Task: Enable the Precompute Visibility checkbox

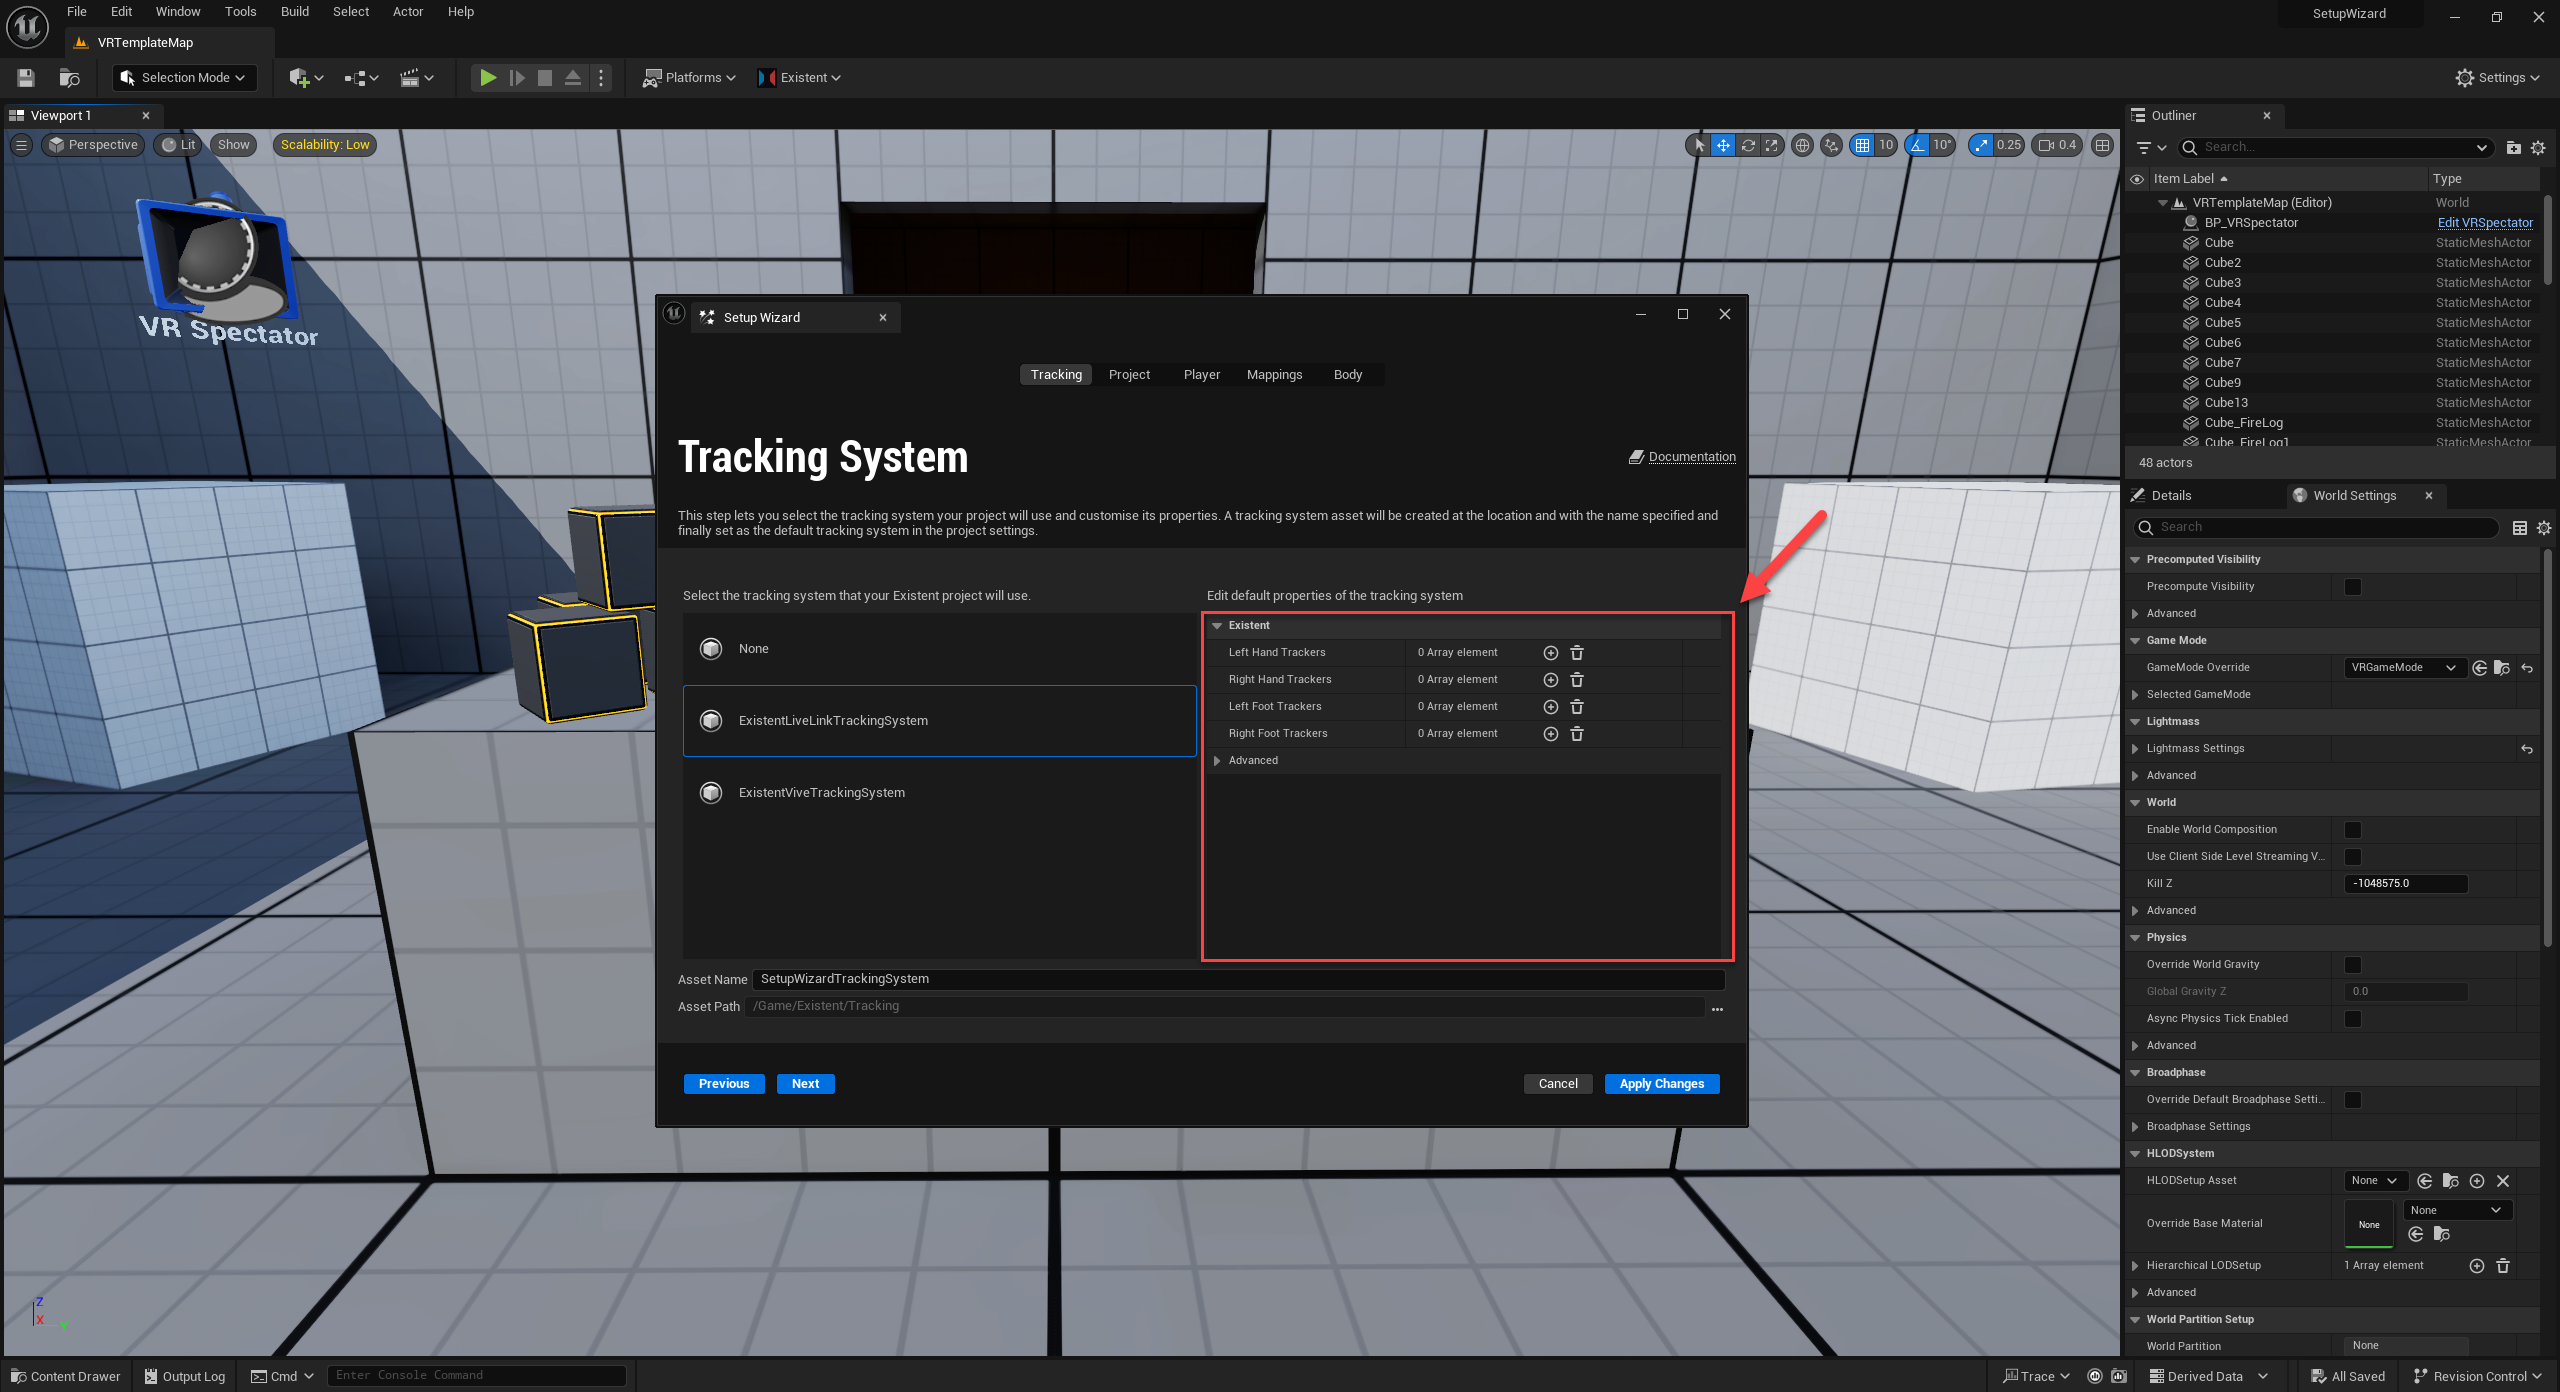Action: (x=2353, y=586)
